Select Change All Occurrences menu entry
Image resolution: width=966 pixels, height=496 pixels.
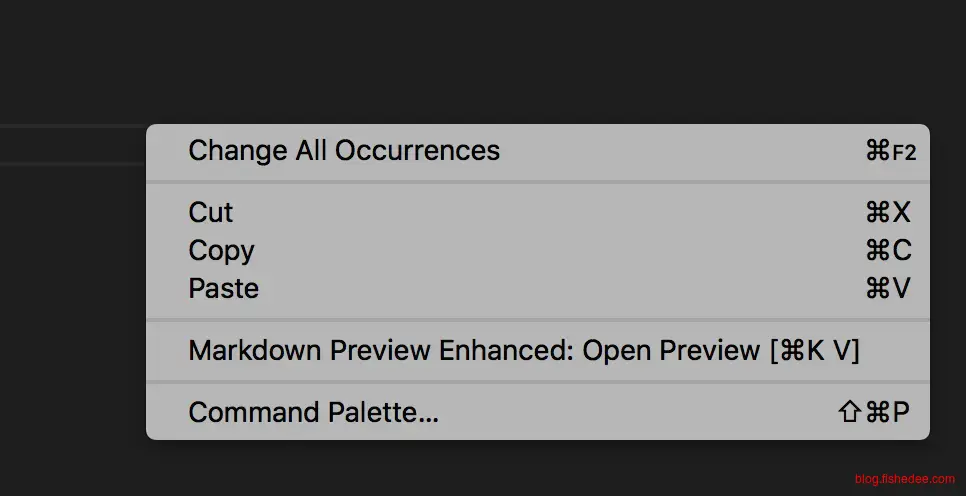(x=344, y=151)
